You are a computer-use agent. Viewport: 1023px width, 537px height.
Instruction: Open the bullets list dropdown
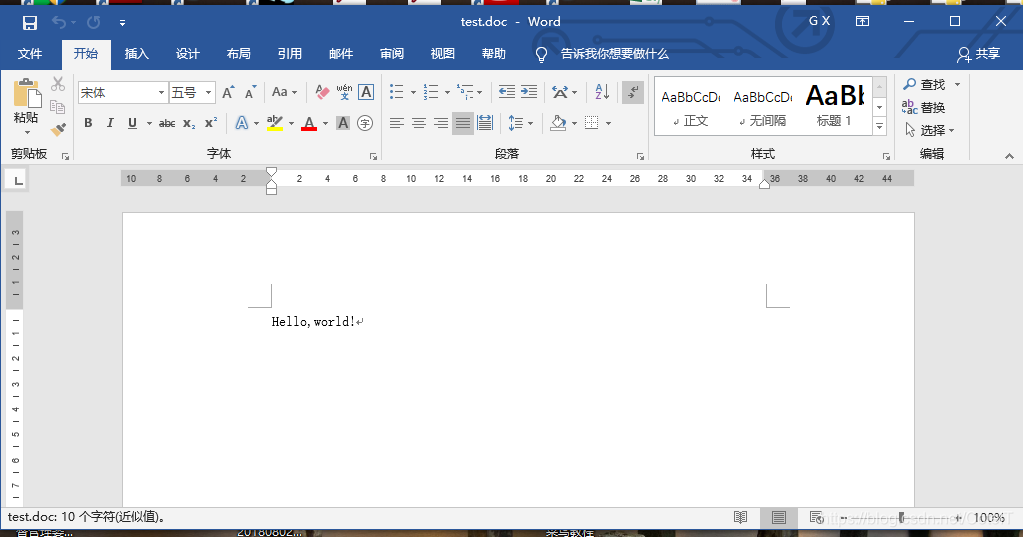coord(413,93)
